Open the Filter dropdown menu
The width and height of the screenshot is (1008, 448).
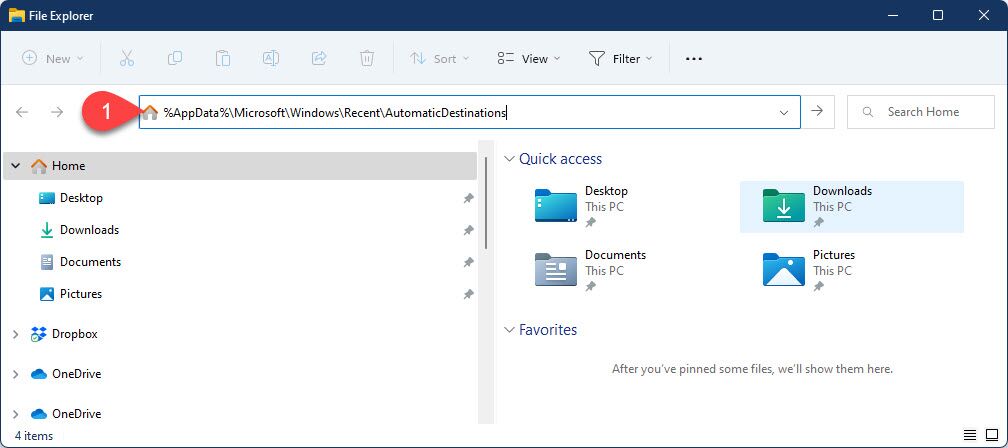(x=620, y=58)
